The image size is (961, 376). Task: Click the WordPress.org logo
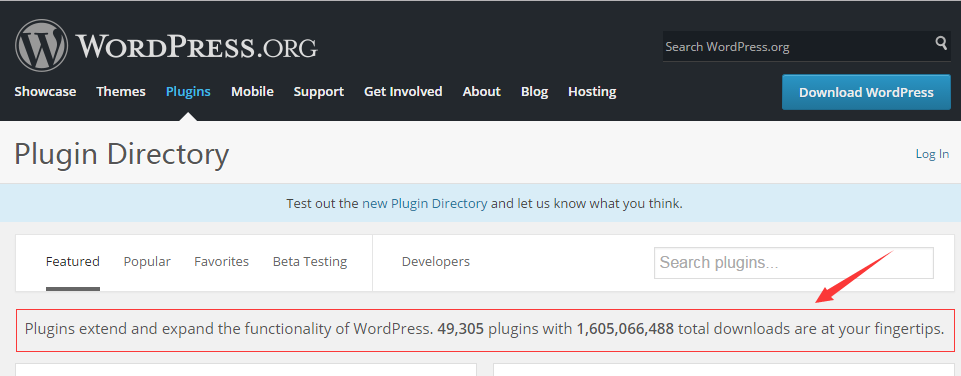click(x=166, y=45)
